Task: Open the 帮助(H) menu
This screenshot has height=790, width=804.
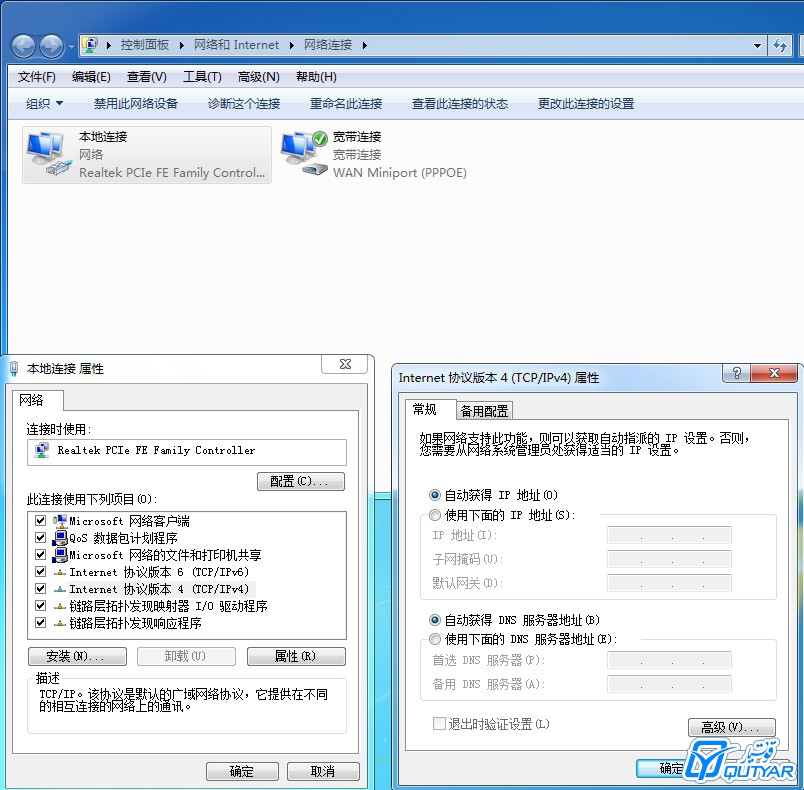Action: tap(316, 77)
